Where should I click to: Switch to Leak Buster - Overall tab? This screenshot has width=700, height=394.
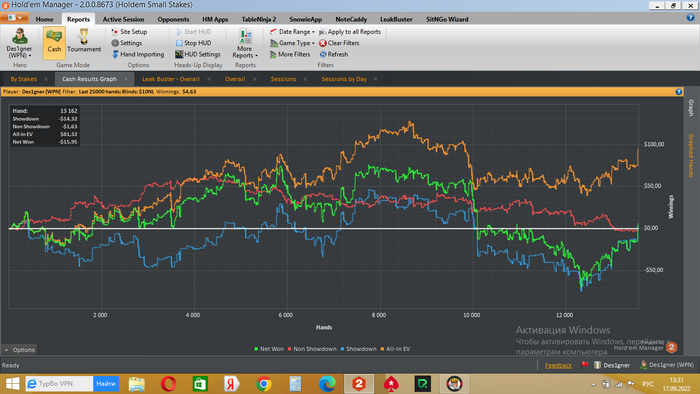[x=171, y=79]
